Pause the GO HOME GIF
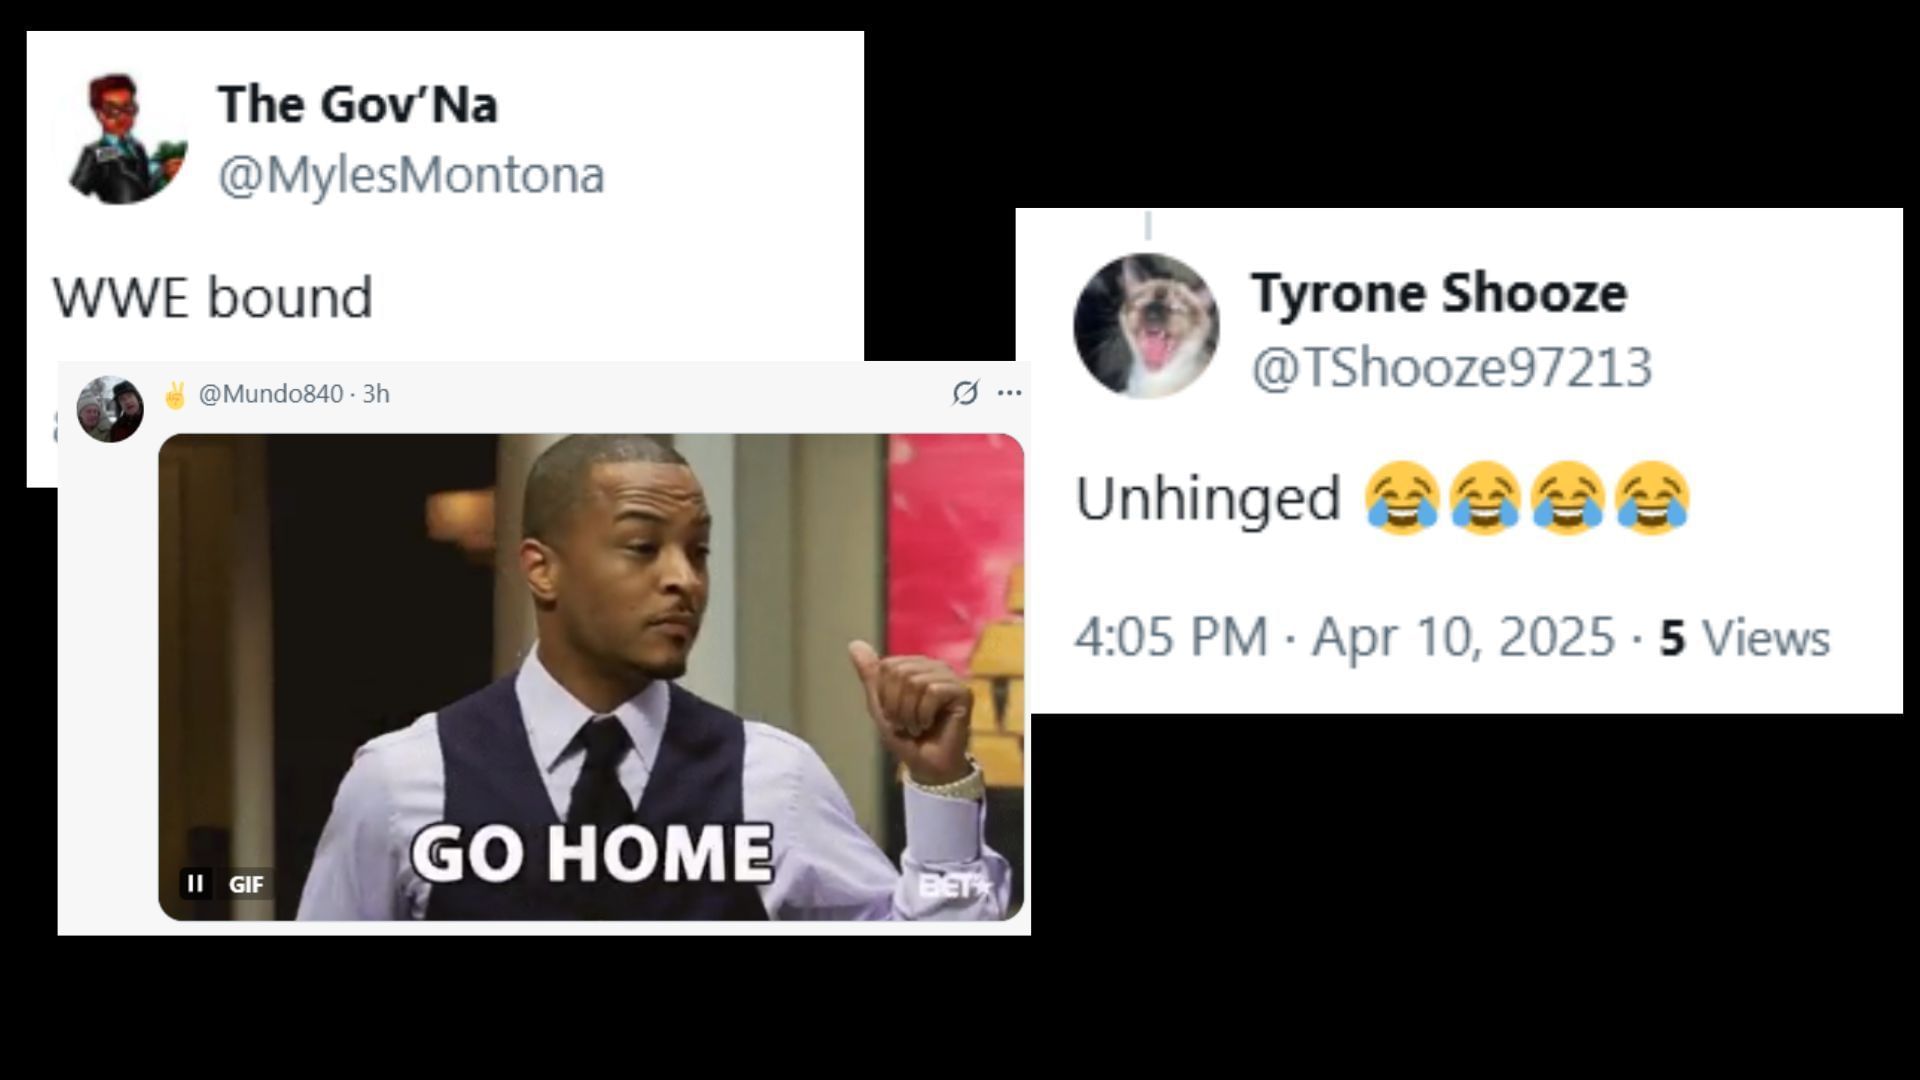Screen dimensions: 1920x1080 click(196, 883)
